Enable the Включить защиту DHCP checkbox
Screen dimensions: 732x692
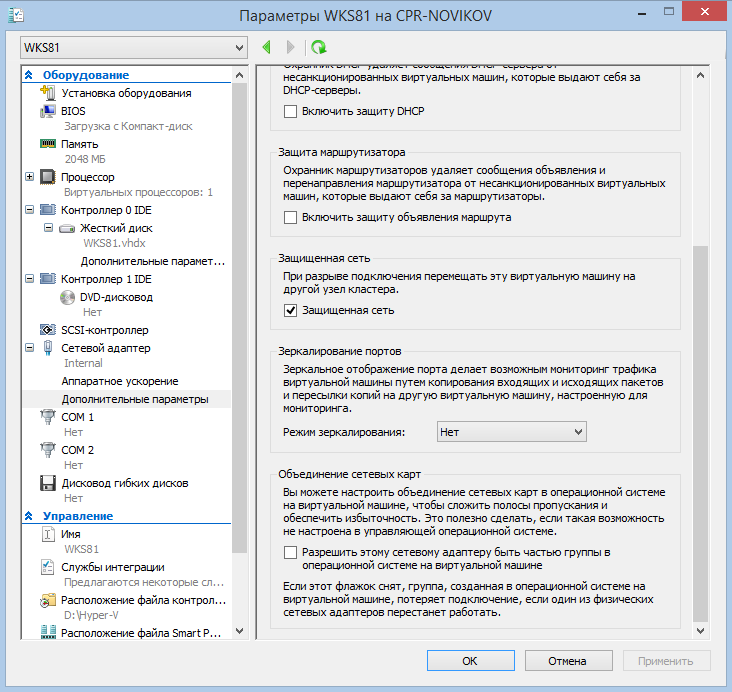[x=291, y=111]
